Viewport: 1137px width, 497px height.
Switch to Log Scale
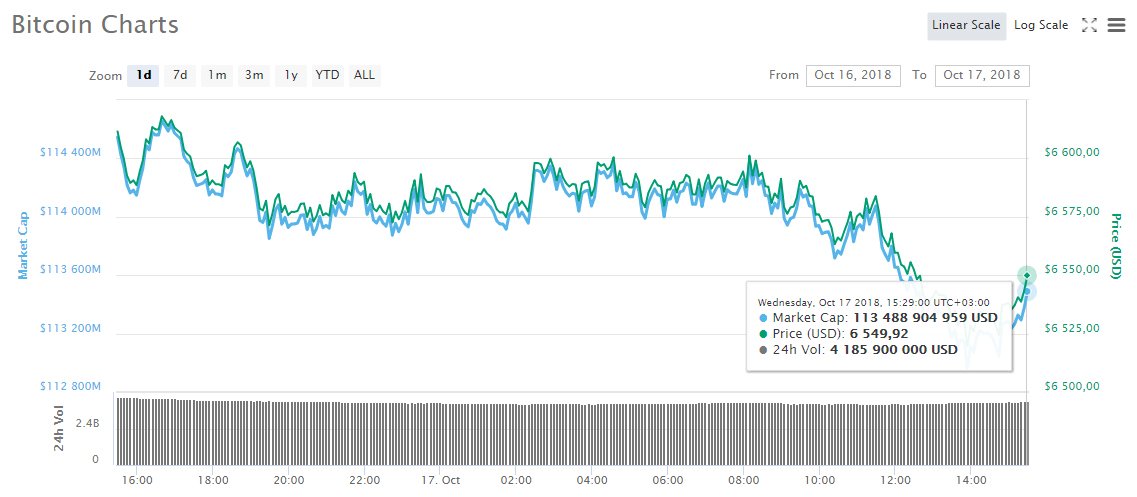(1041, 25)
